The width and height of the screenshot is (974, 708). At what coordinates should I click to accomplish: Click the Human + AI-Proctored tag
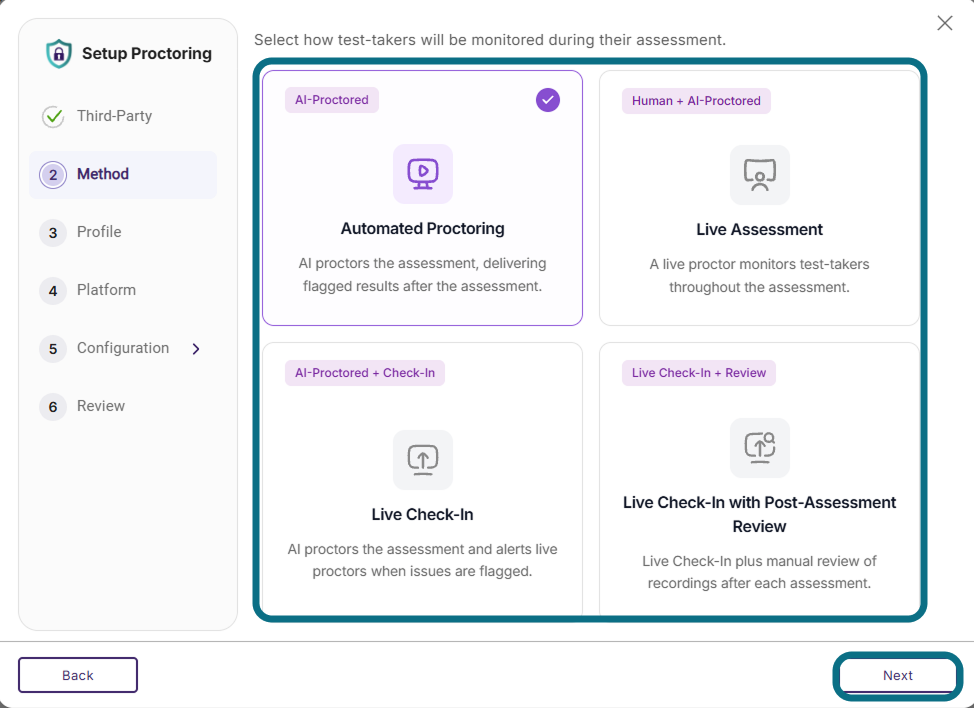point(696,101)
